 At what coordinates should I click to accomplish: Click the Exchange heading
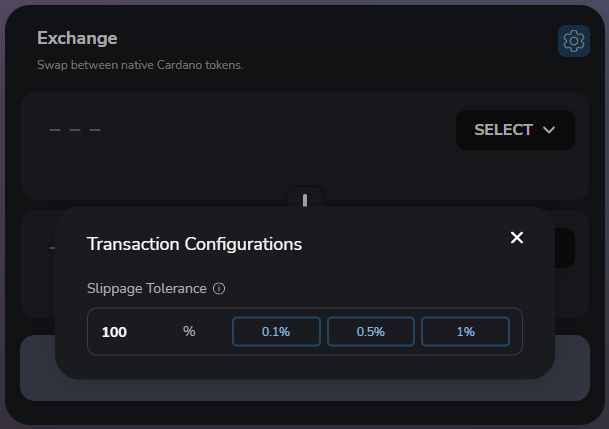pyautogui.click(x=77, y=38)
